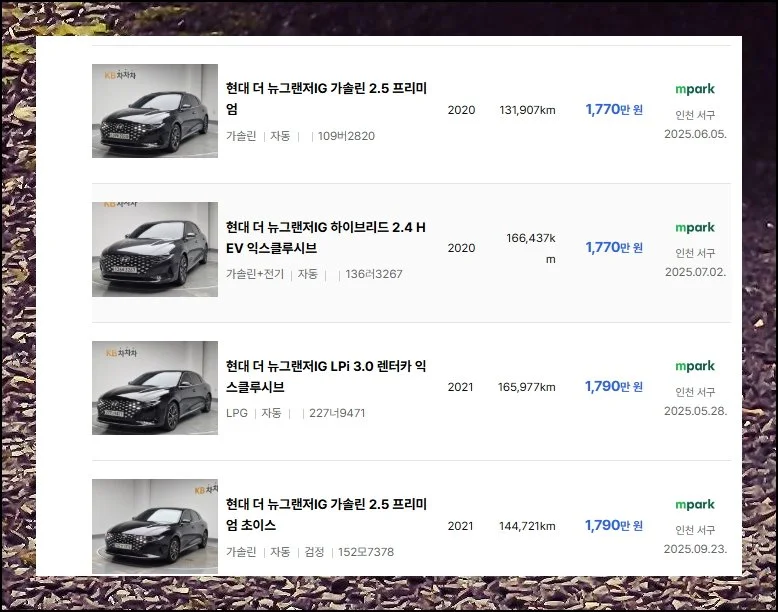
Task: Open the 가솔린 2.5 프리미엄 listing title
Action: click(x=326, y=98)
